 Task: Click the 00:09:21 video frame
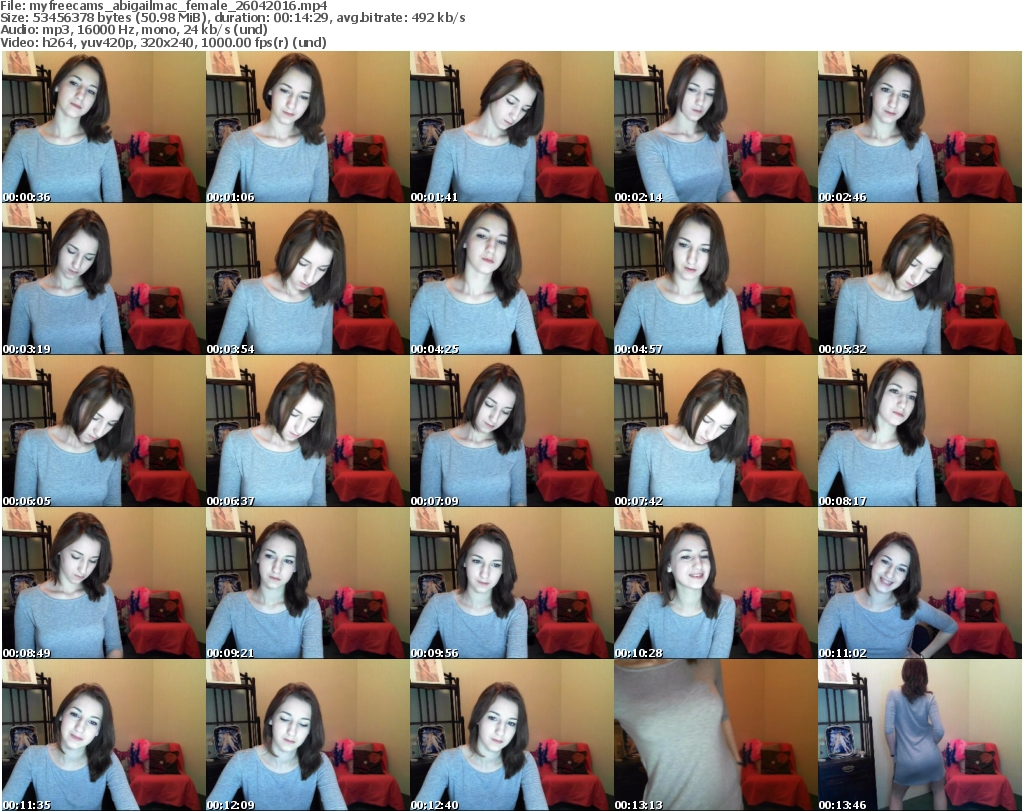308,583
